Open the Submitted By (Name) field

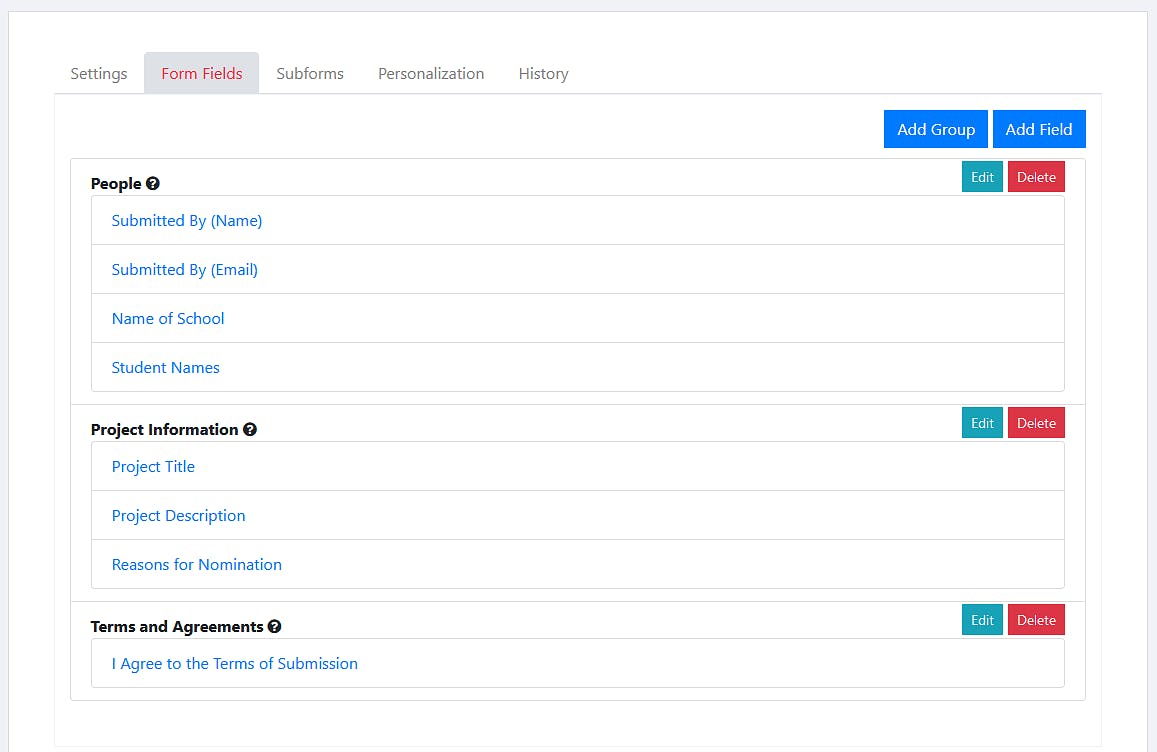(187, 221)
